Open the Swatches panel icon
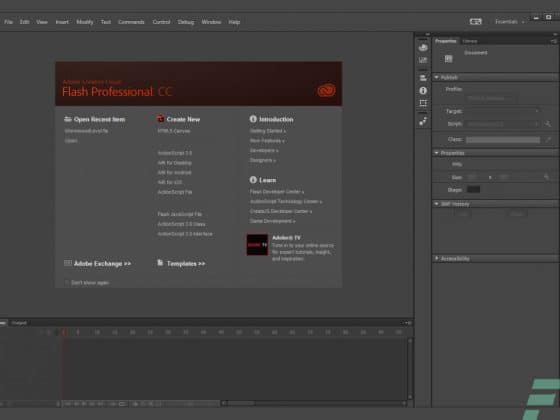 click(x=423, y=60)
